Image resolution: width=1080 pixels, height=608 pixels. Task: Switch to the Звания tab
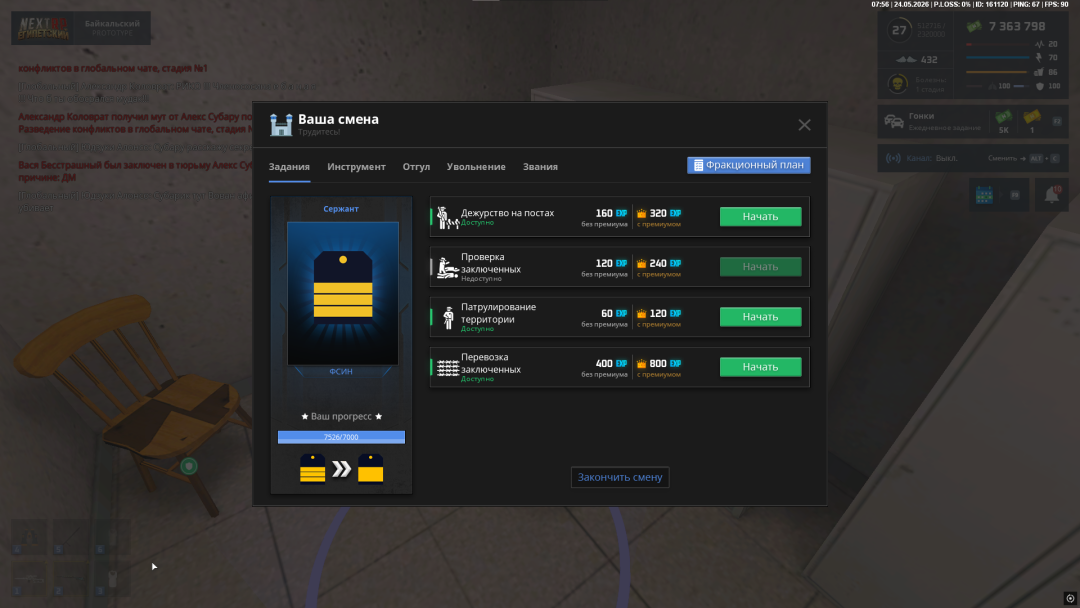coord(540,167)
